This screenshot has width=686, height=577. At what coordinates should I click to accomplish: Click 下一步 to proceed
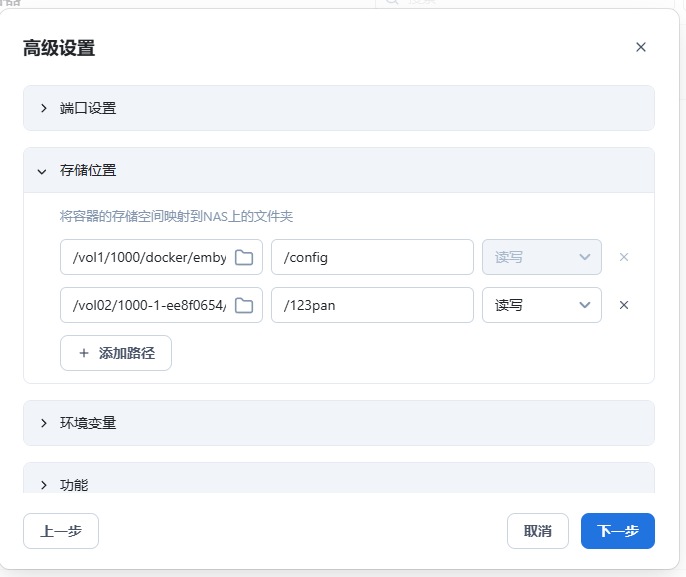[617, 531]
